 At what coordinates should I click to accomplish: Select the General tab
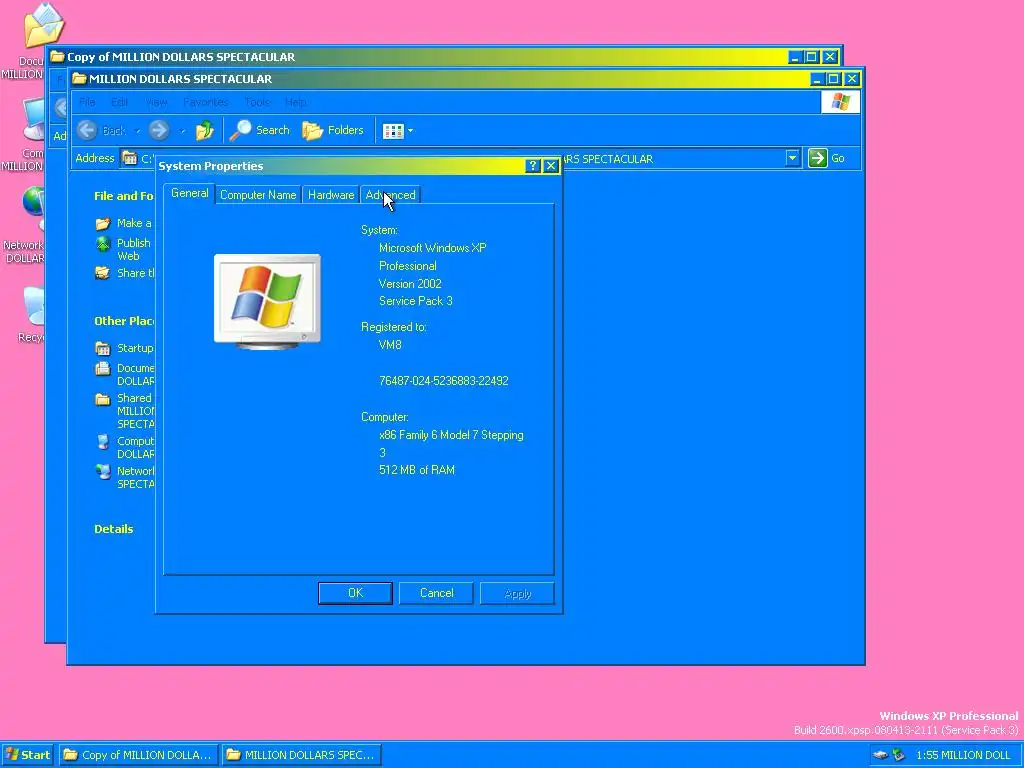click(x=189, y=193)
